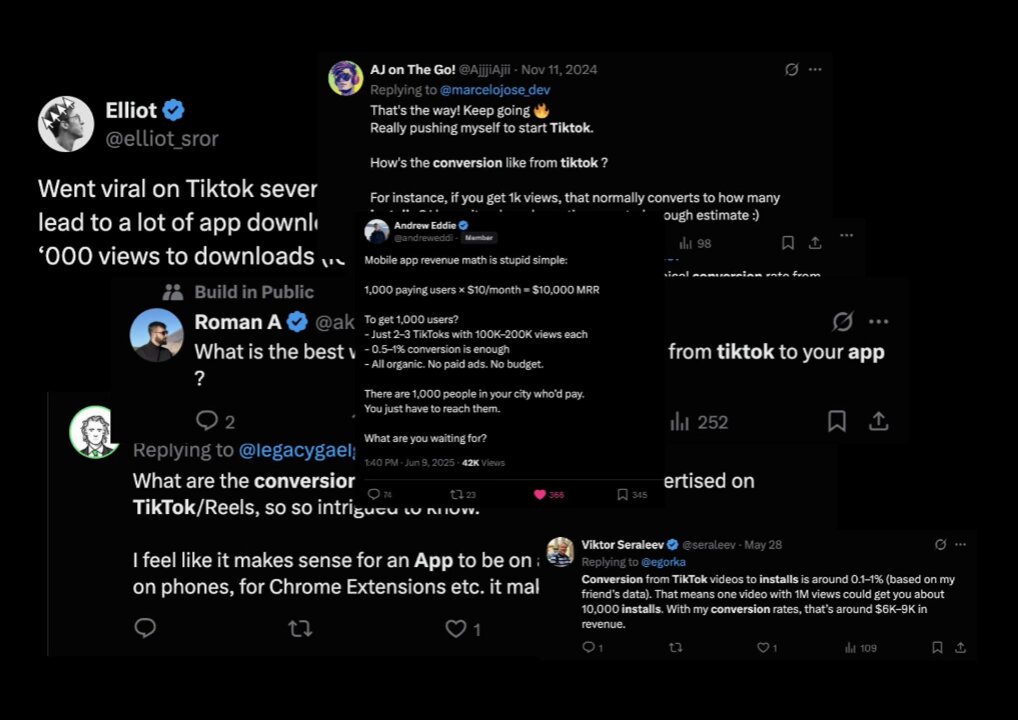
Task: Click Grok icon on AJ on The Go's tweet
Action: coord(791,69)
